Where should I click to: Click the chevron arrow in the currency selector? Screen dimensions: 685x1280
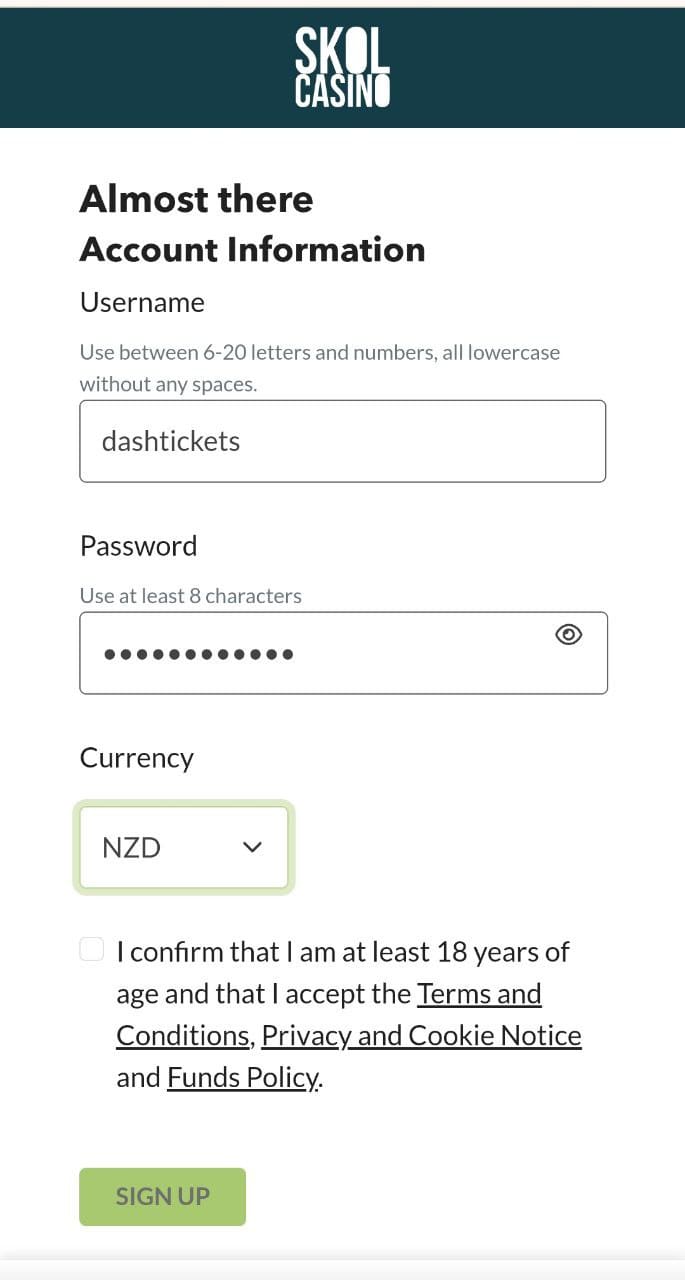252,848
